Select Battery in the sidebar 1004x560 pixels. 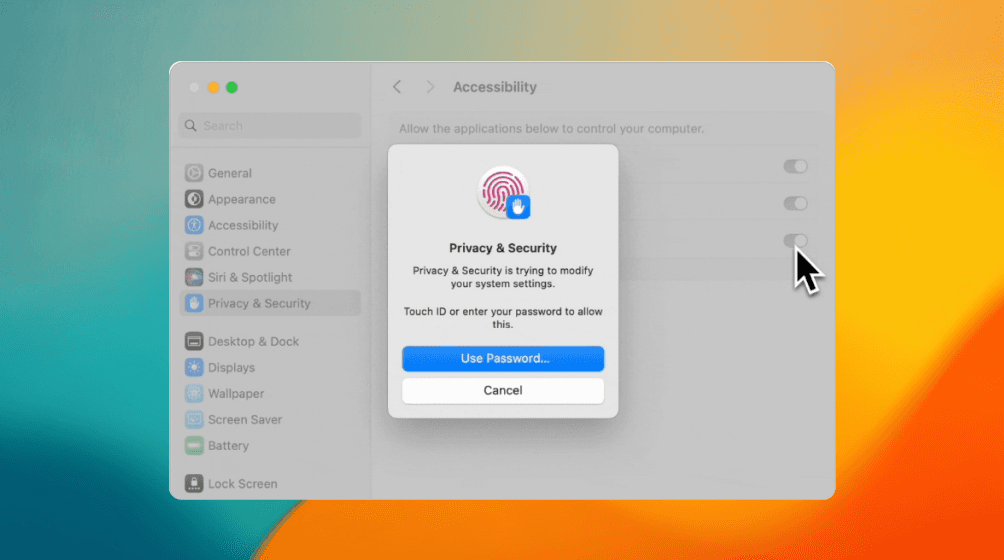point(270,445)
